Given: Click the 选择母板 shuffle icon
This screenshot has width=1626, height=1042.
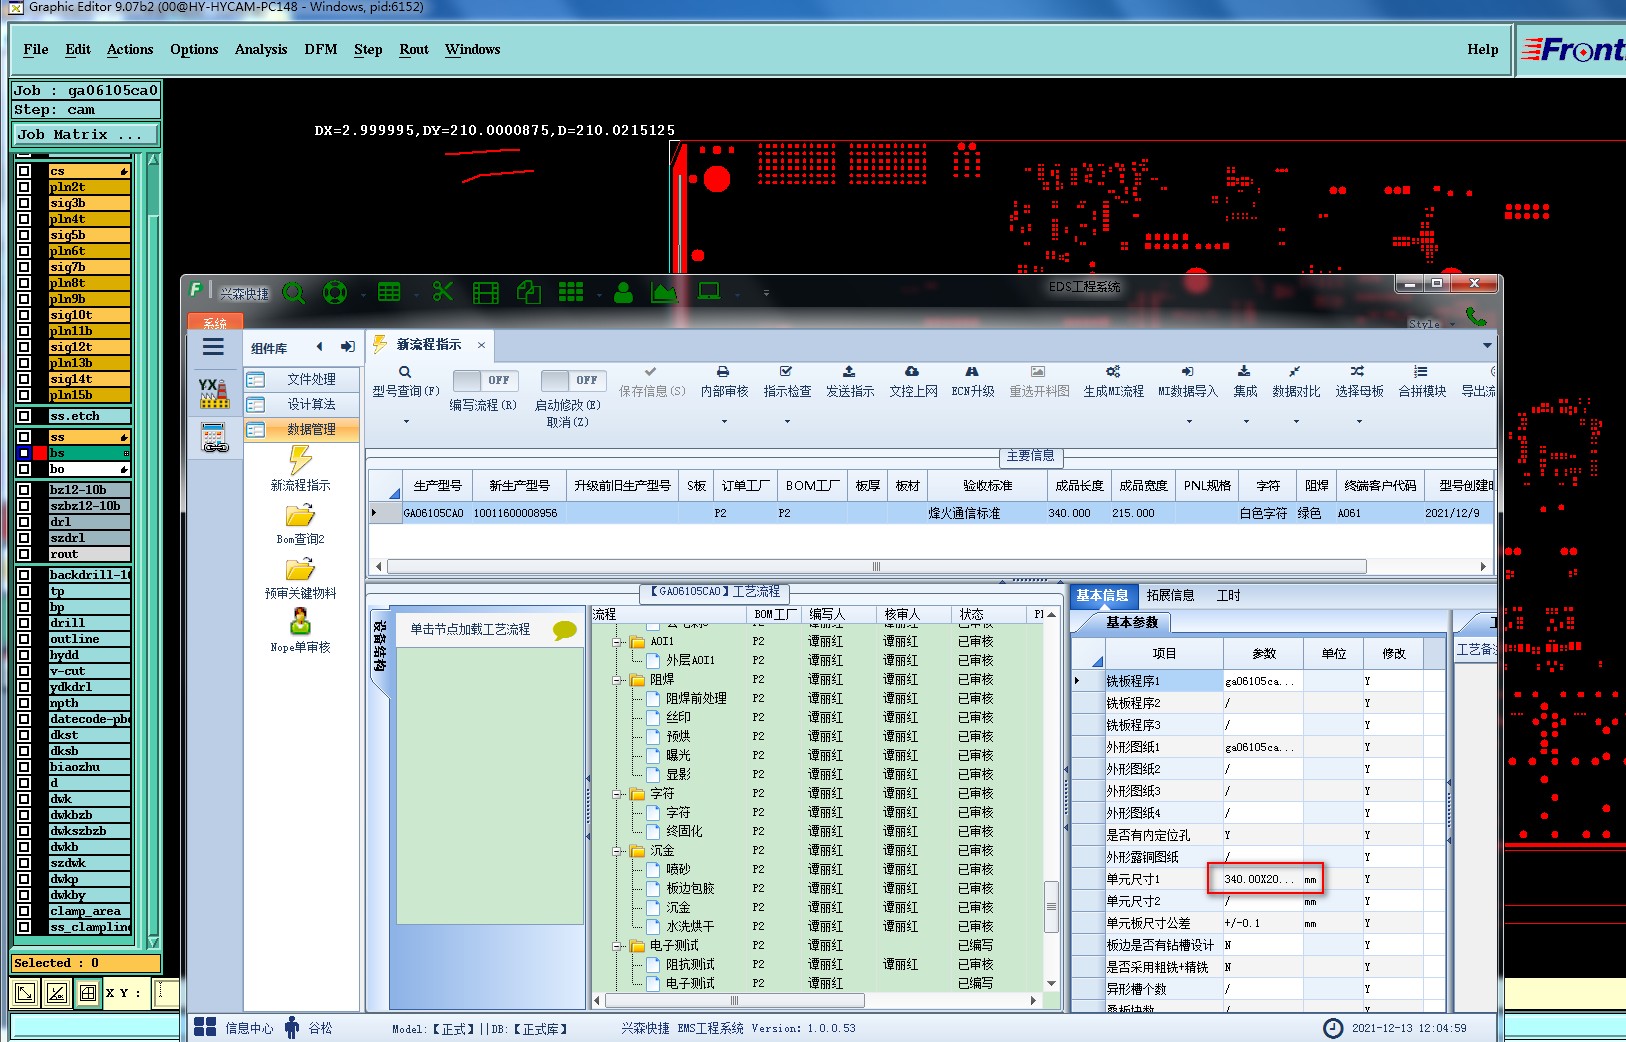Looking at the screenshot, I should point(1357,371).
